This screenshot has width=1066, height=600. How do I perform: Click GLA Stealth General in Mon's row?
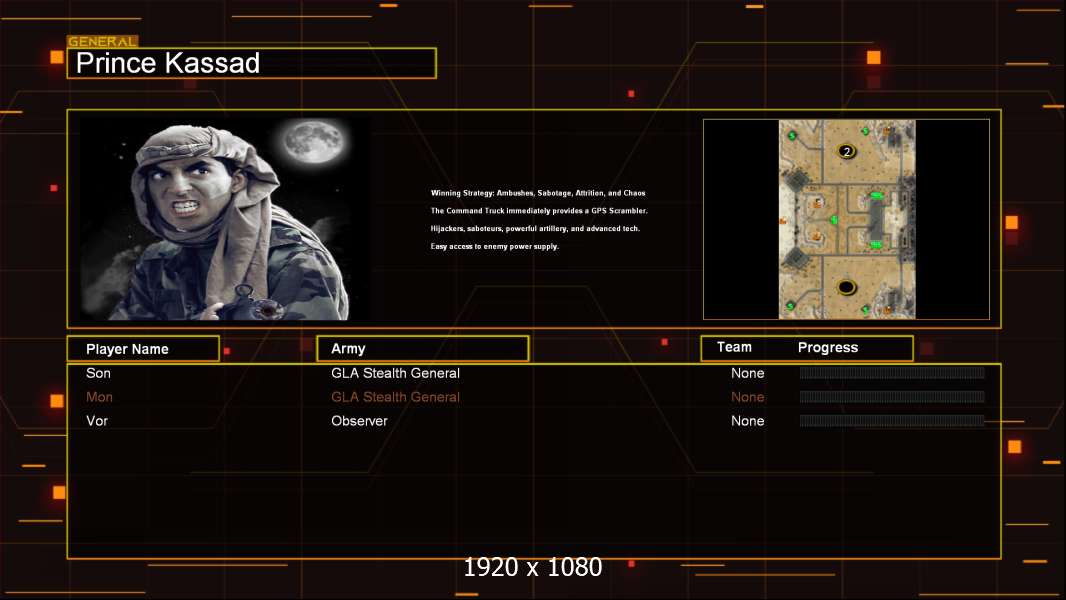(x=396, y=397)
